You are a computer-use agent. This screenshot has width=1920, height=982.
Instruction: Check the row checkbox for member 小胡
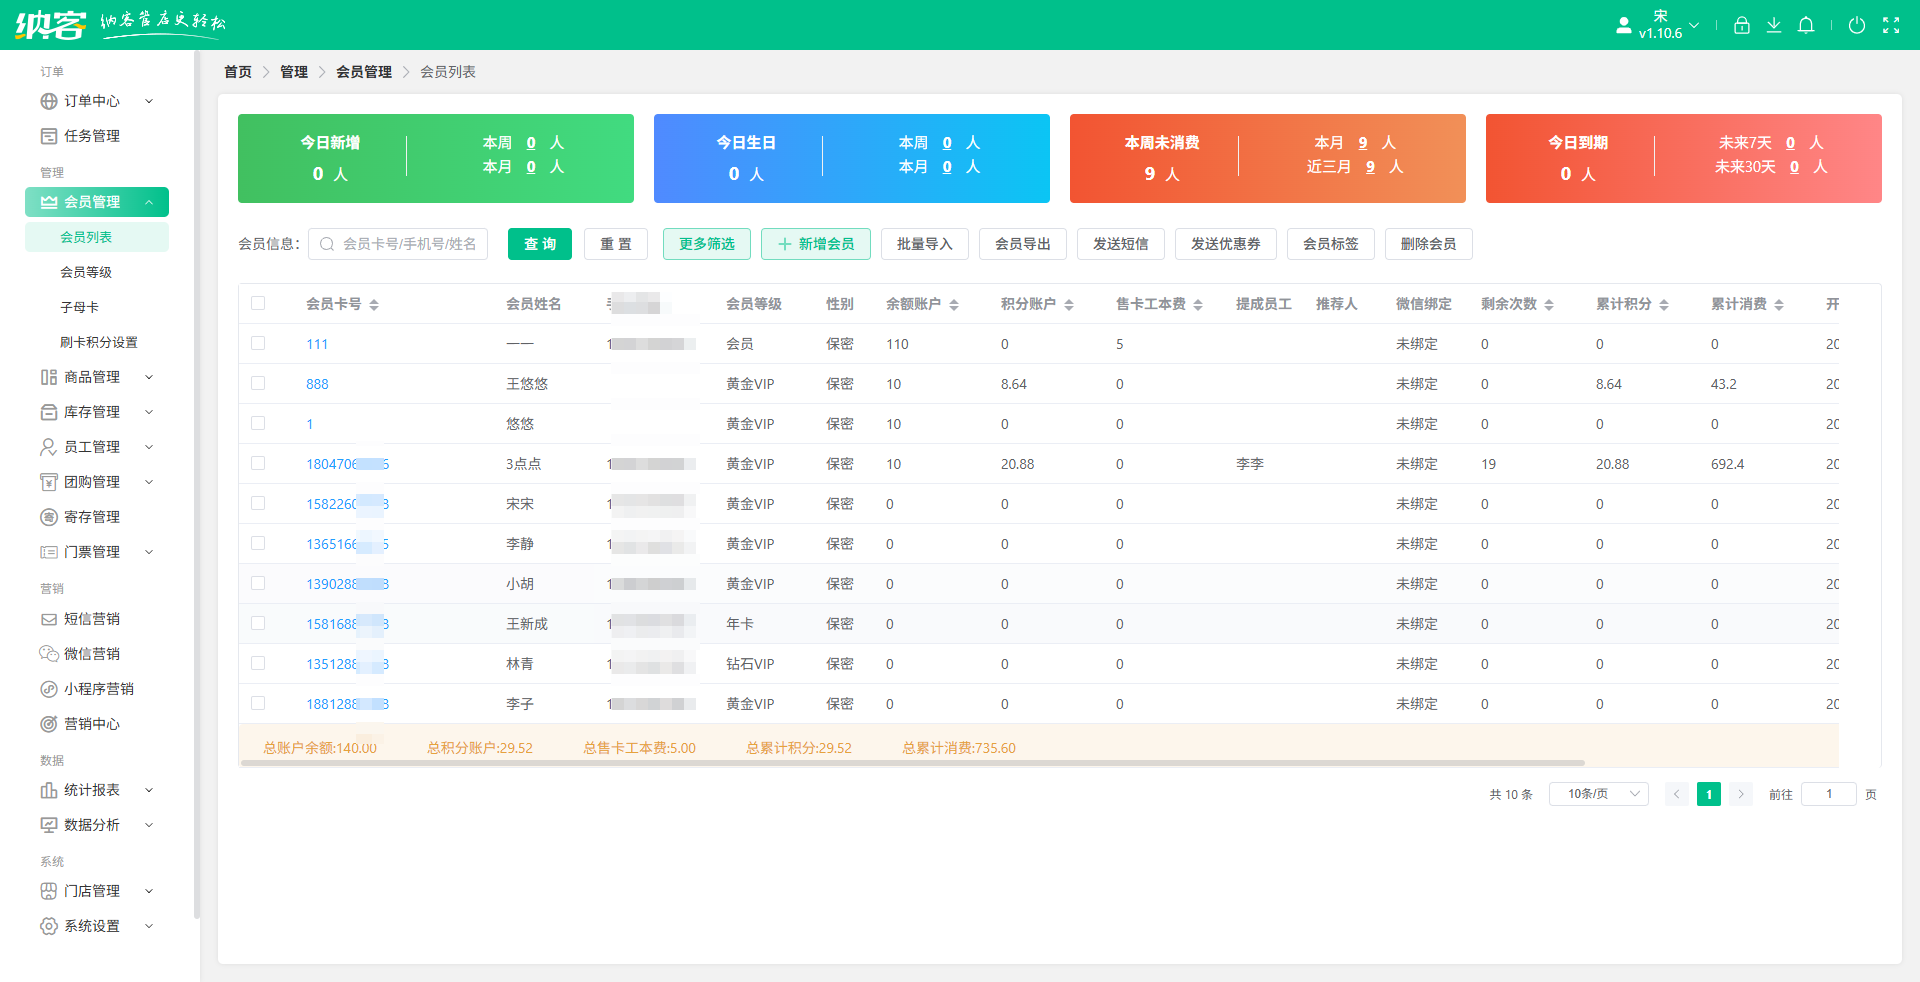tap(258, 583)
